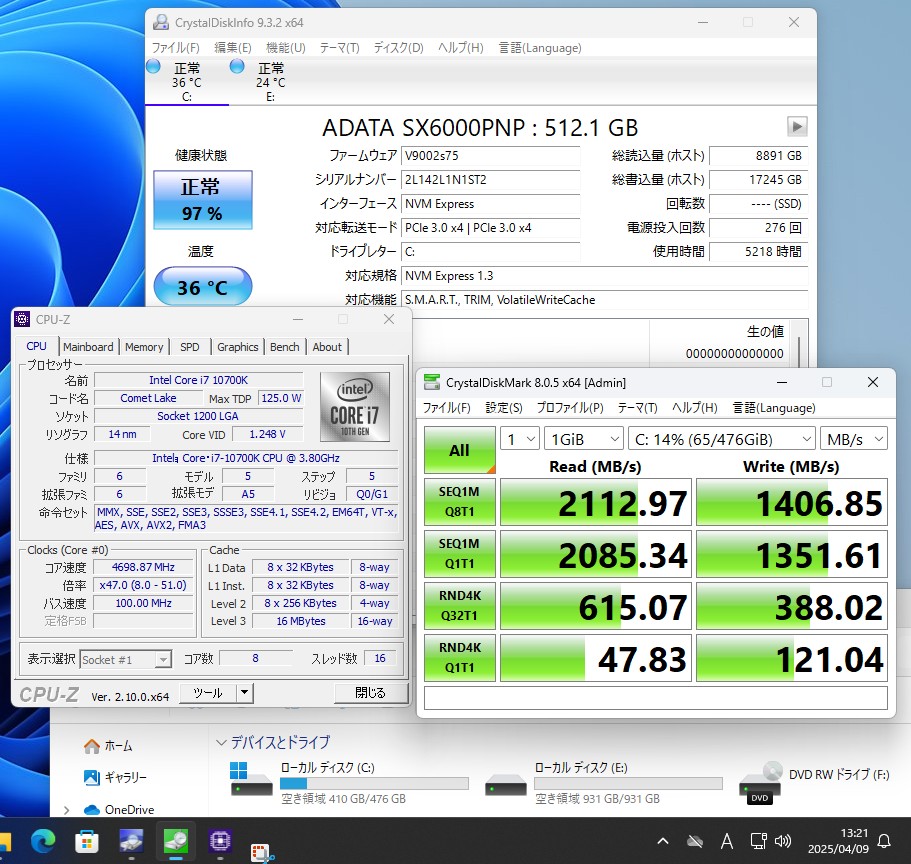Open Local Disk (E:) in Explorer

point(604,783)
